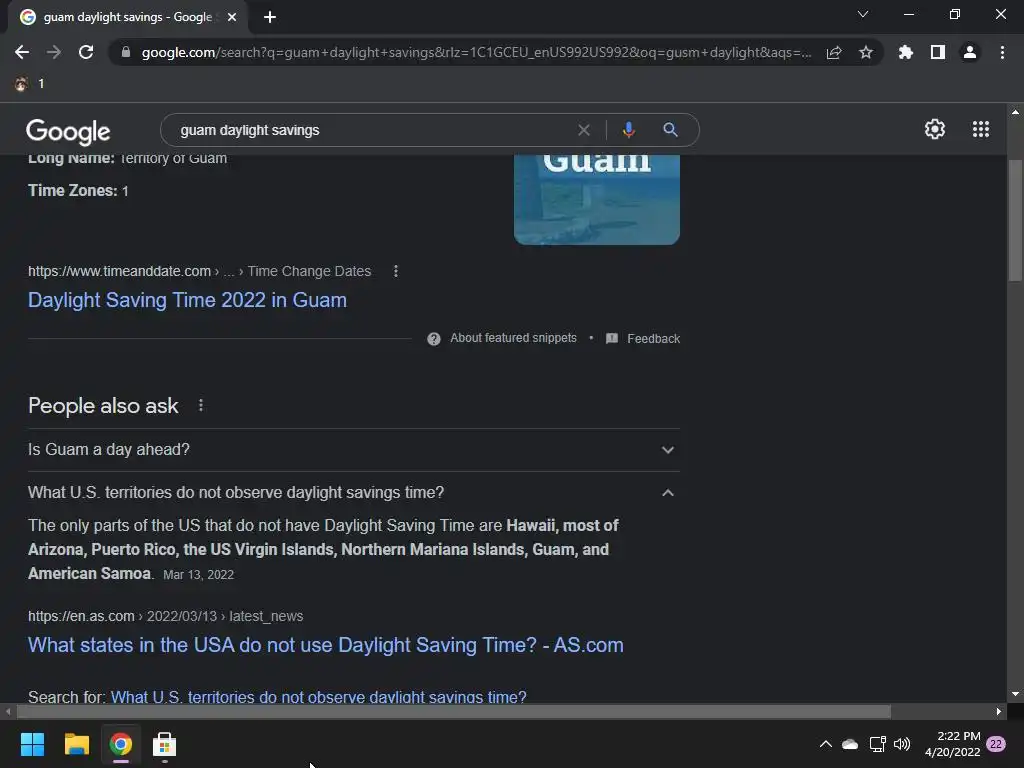Click the address bar URL
Screen dimensions: 1024x768
[477, 52]
